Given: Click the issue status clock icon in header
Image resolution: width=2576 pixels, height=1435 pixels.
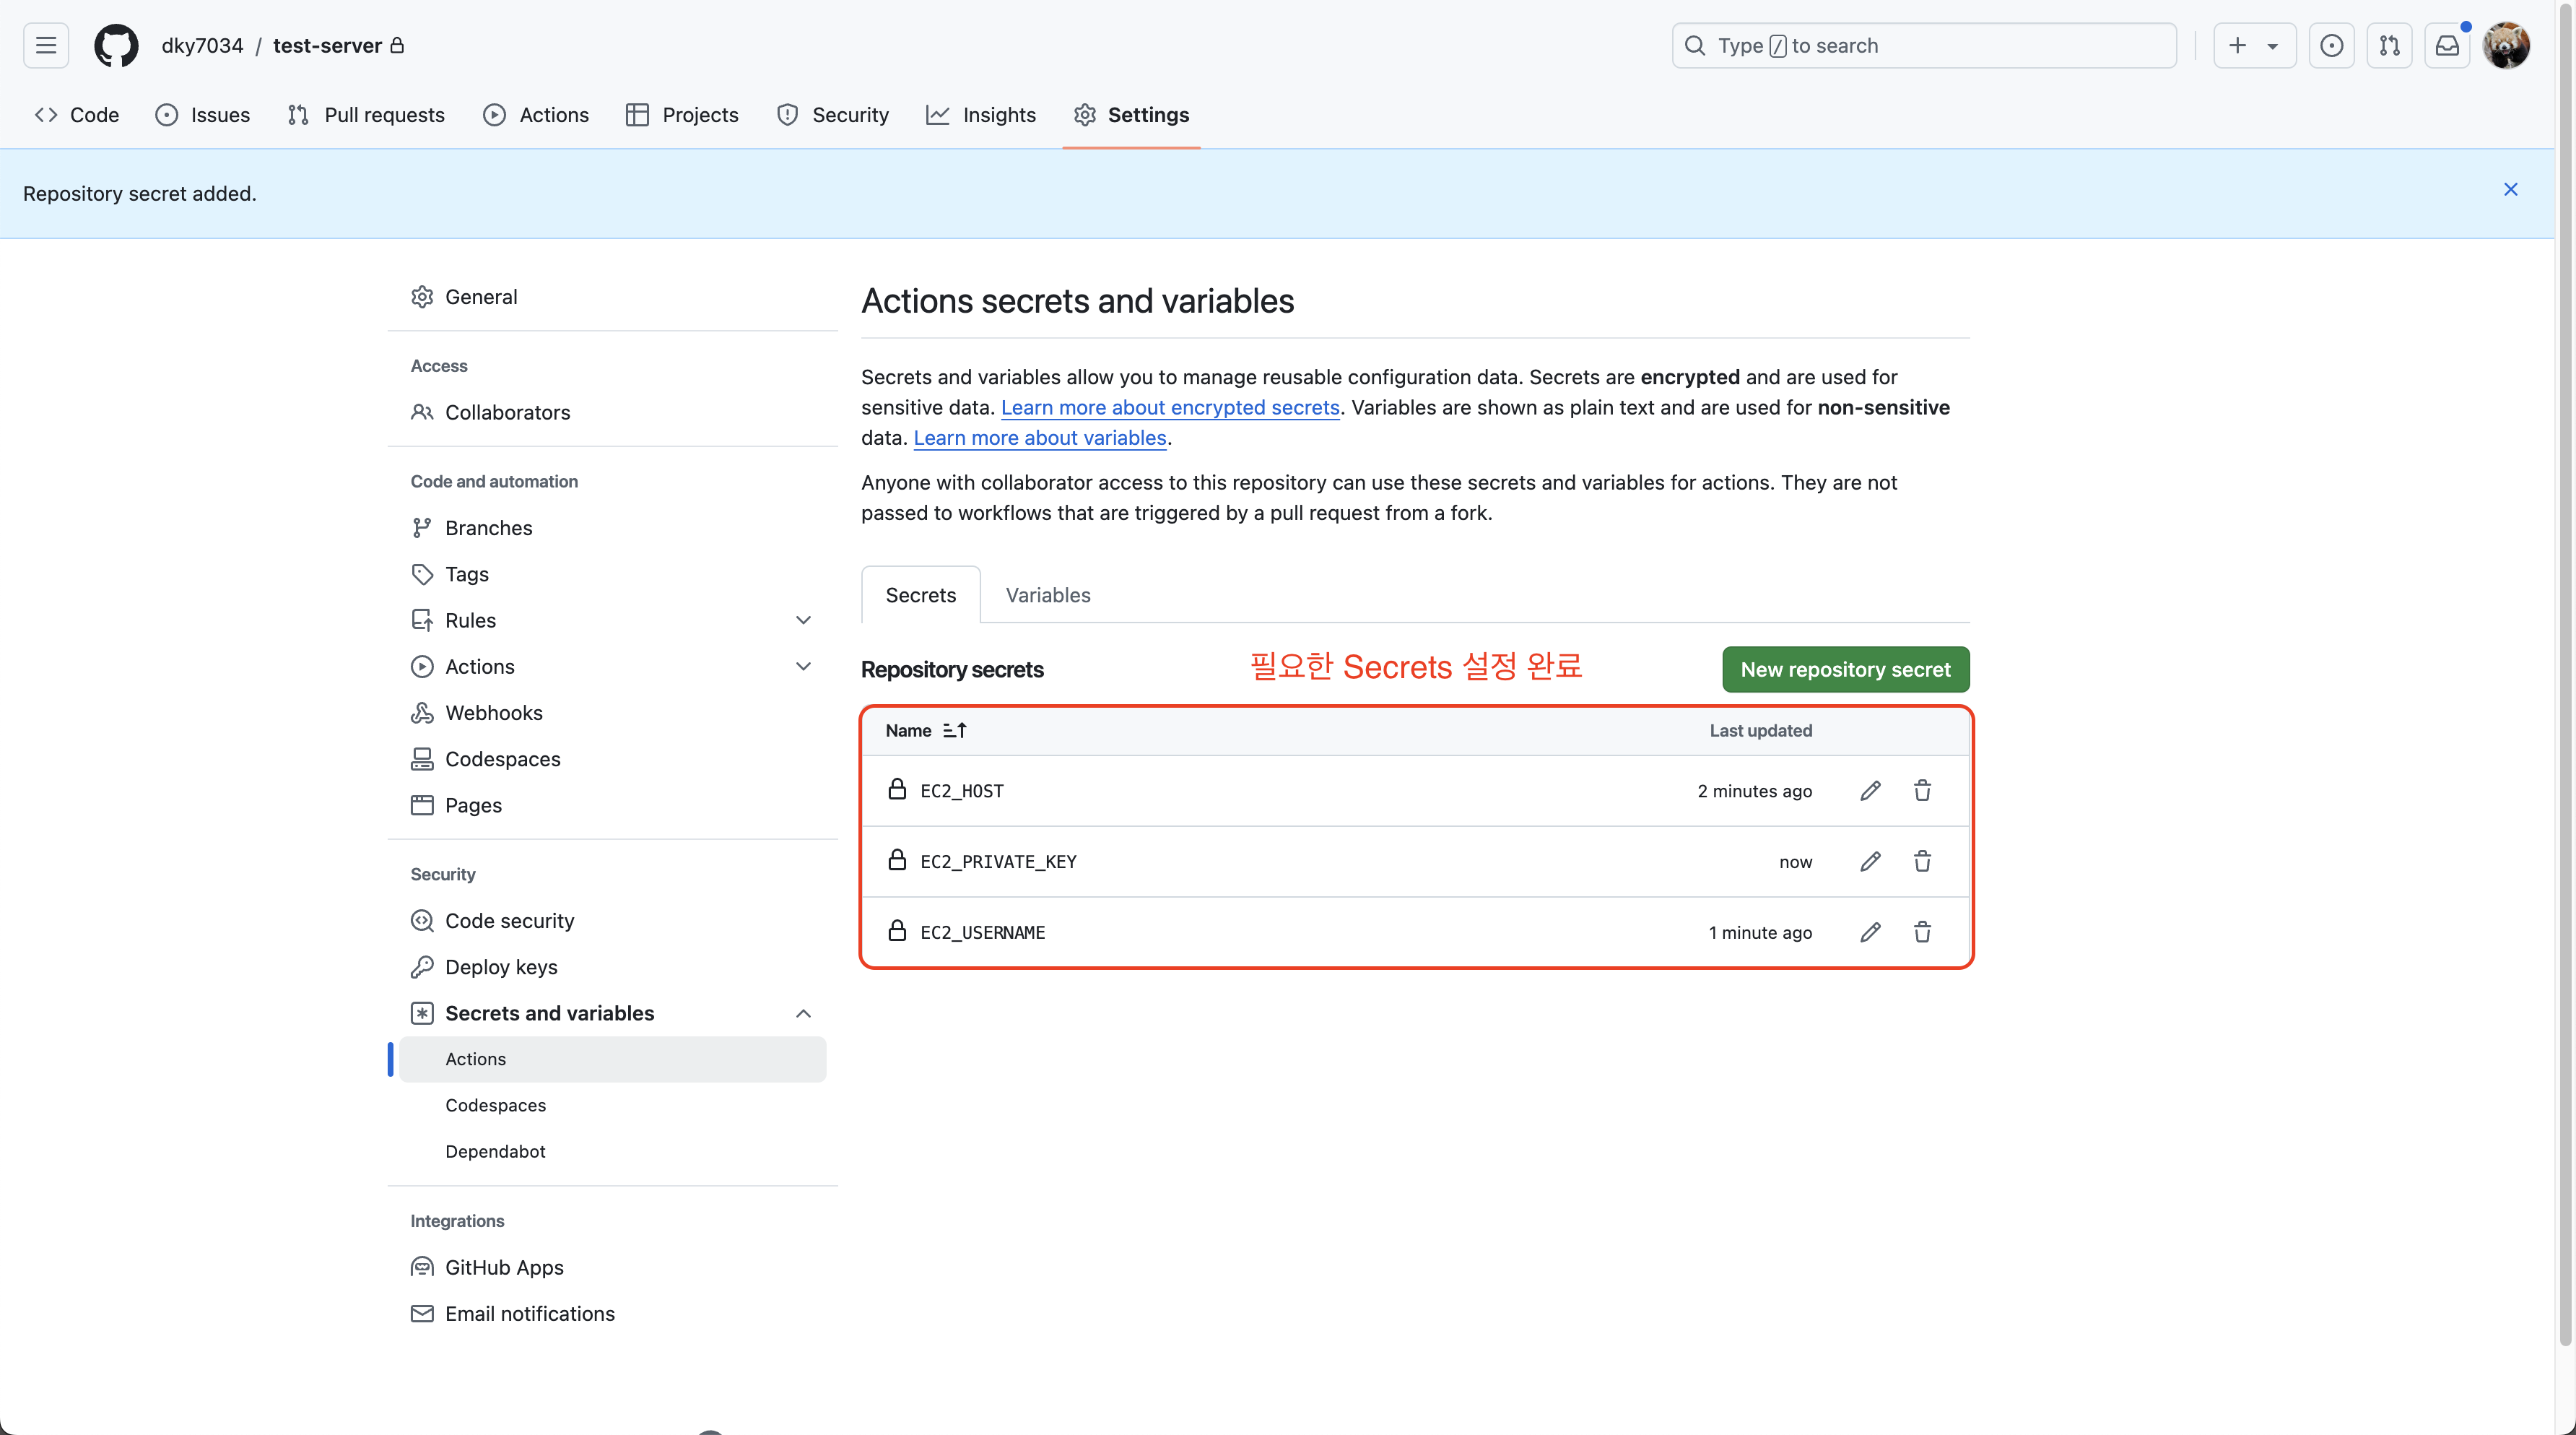Looking at the screenshot, I should [x=2332, y=45].
